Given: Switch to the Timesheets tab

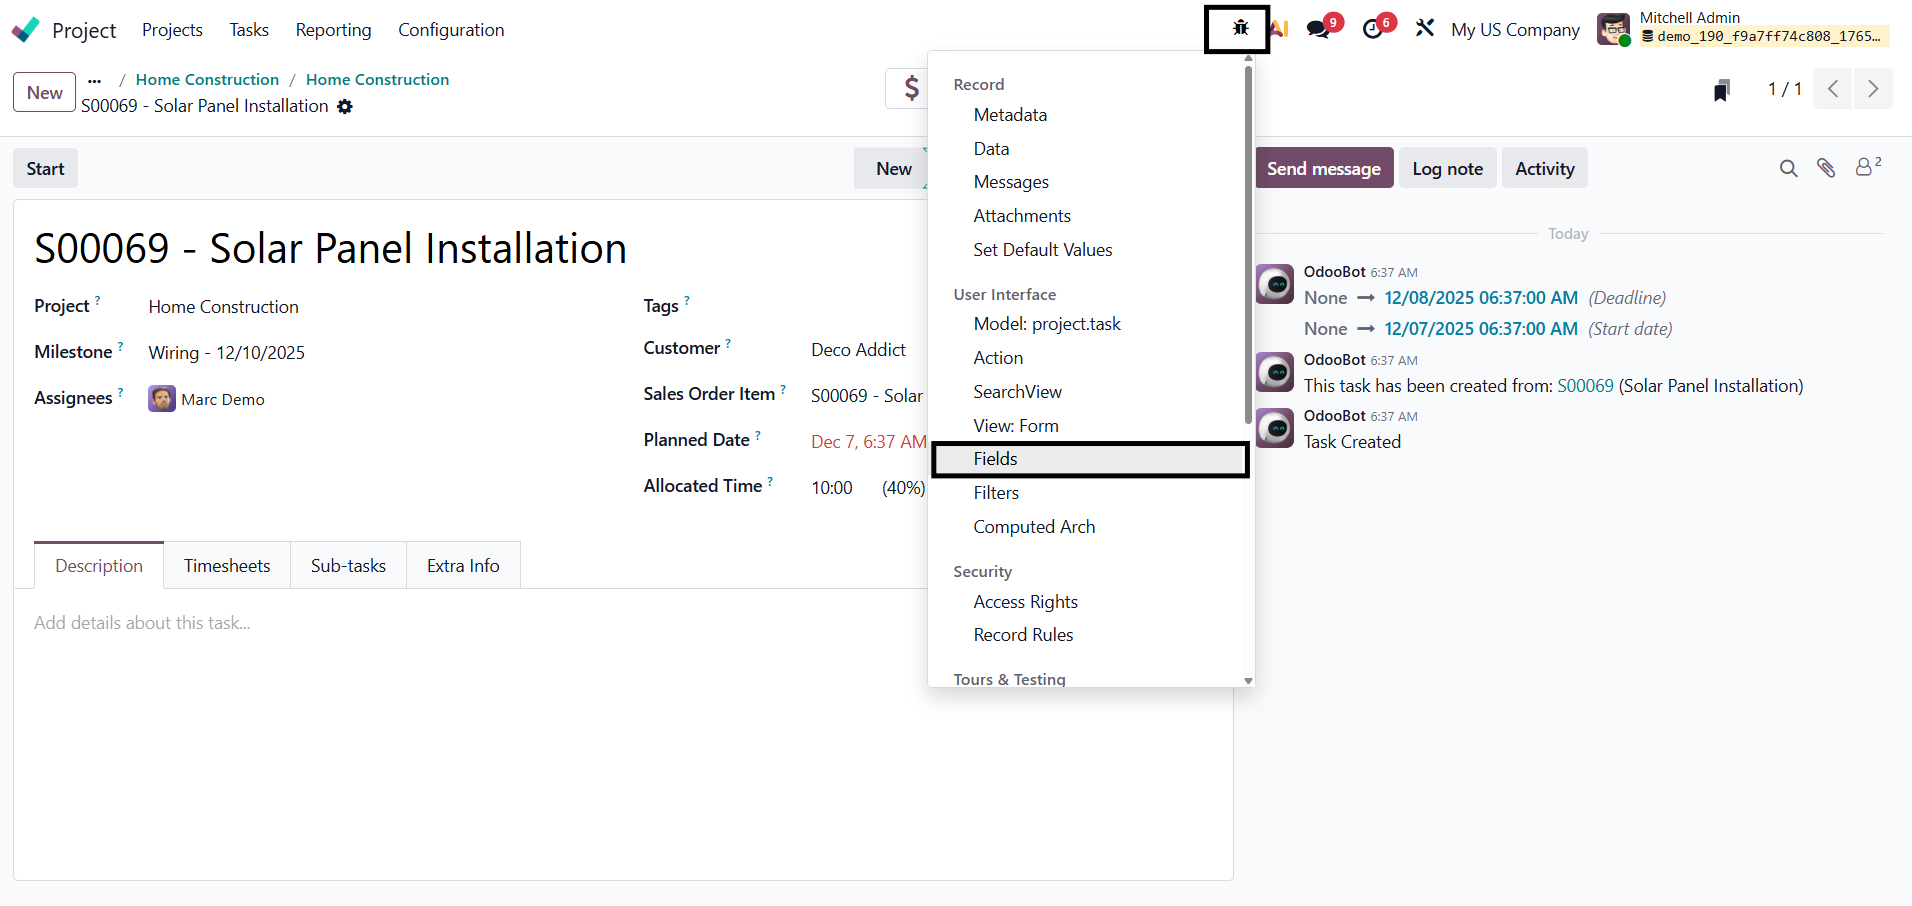Looking at the screenshot, I should tap(227, 566).
